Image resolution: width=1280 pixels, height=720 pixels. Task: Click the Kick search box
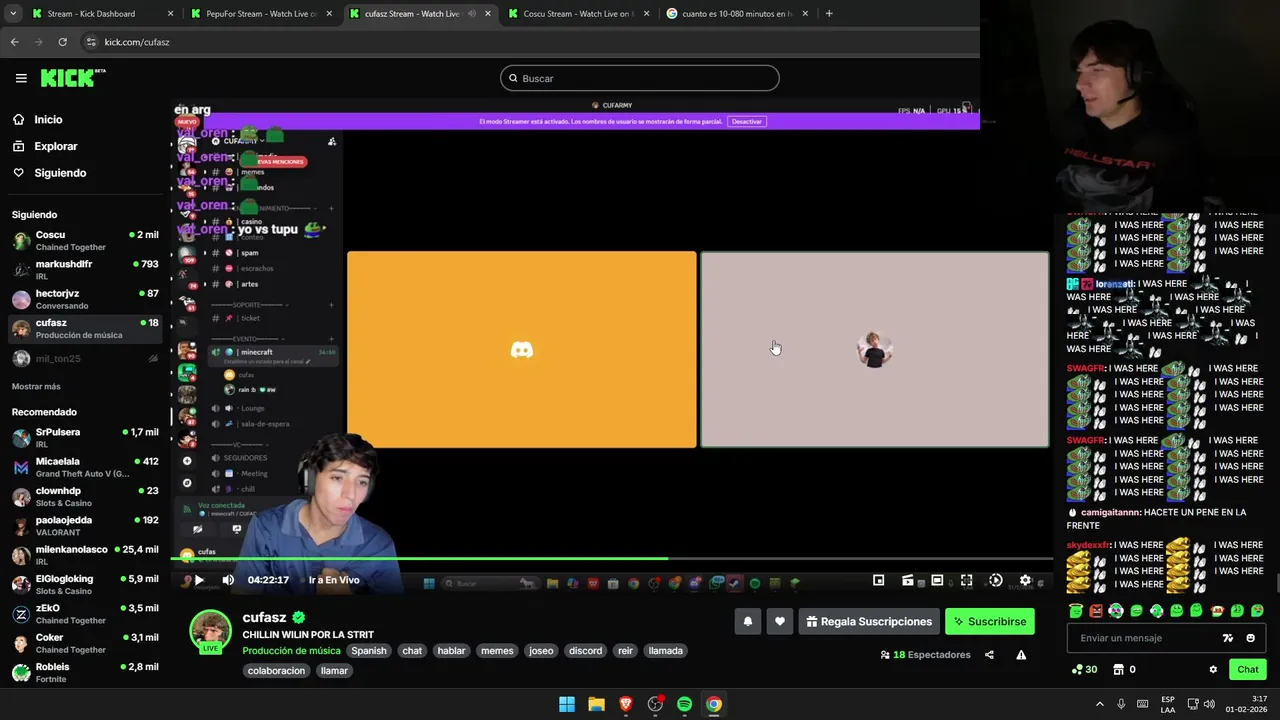[x=640, y=78]
